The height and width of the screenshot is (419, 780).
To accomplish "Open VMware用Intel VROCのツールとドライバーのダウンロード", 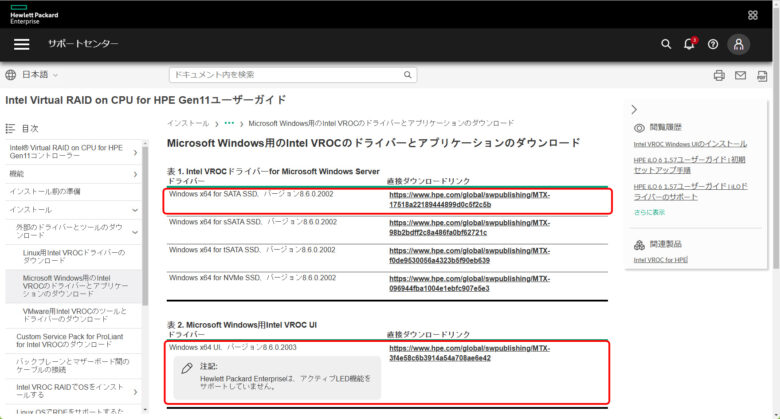I will (75, 315).
